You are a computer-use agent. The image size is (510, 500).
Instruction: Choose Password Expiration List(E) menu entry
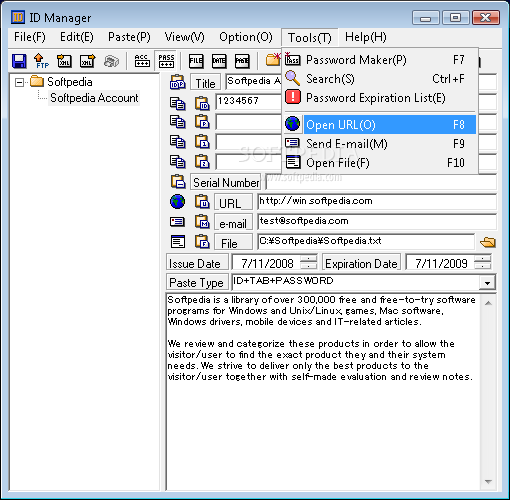(380, 98)
